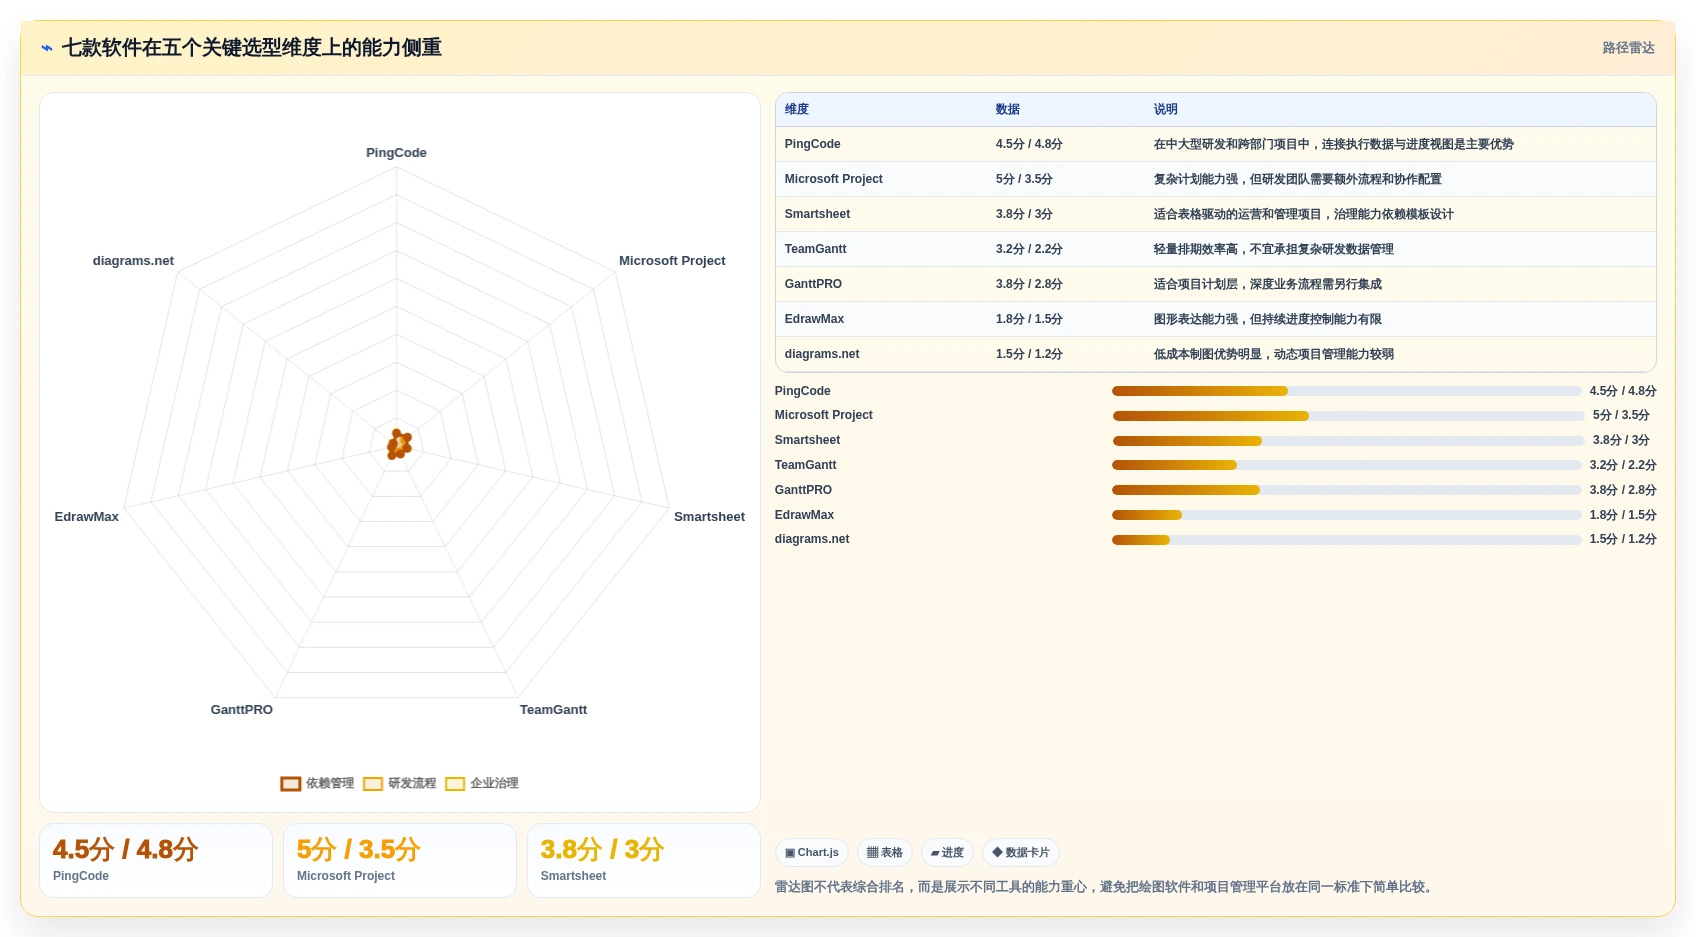Image resolution: width=1696 pixels, height=937 pixels.
Task: Click the diagrams.net progress bar
Action: pyautogui.click(x=1346, y=540)
